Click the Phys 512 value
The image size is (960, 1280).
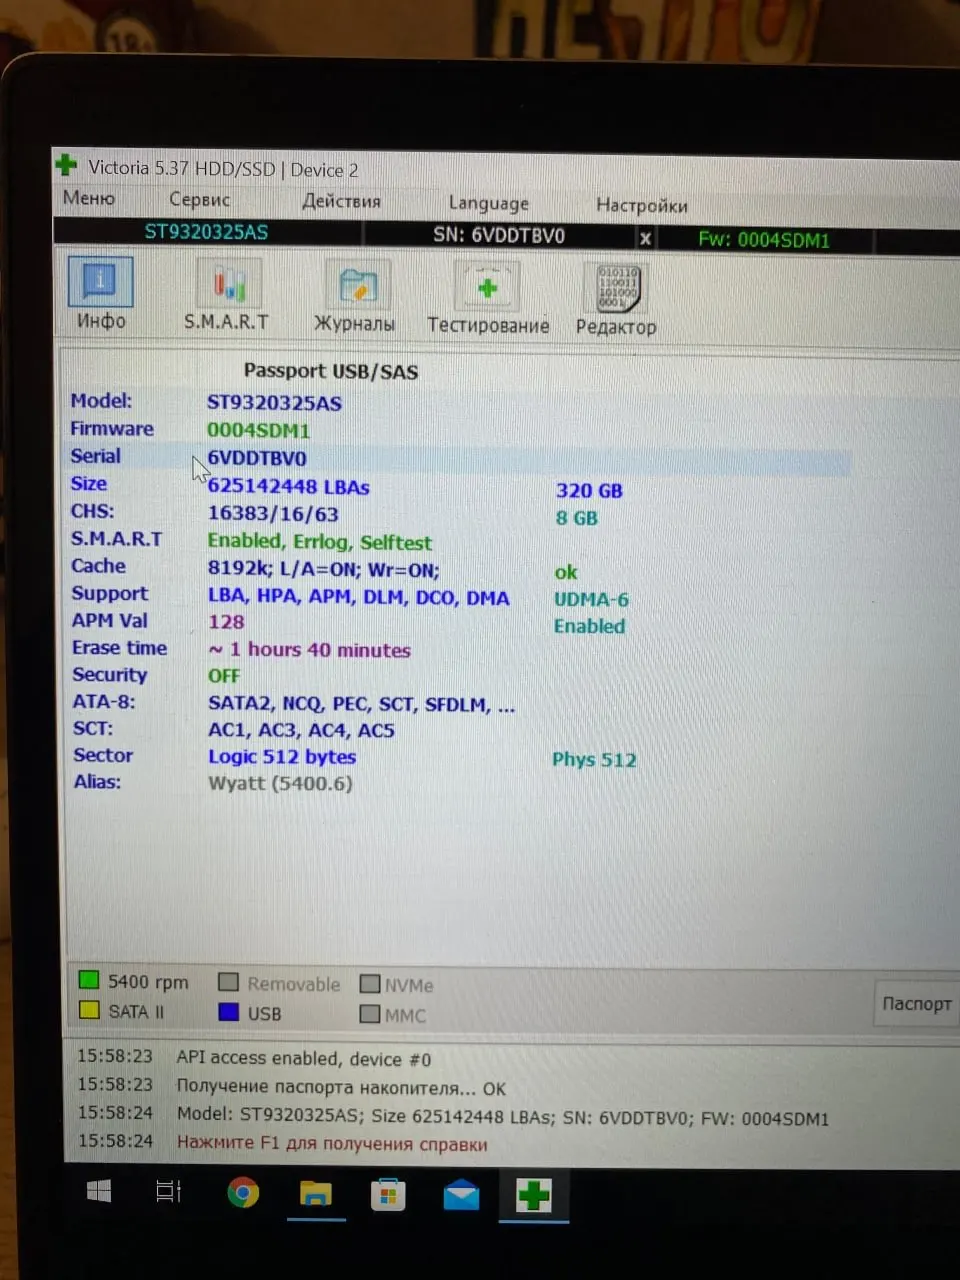tap(594, 760)
